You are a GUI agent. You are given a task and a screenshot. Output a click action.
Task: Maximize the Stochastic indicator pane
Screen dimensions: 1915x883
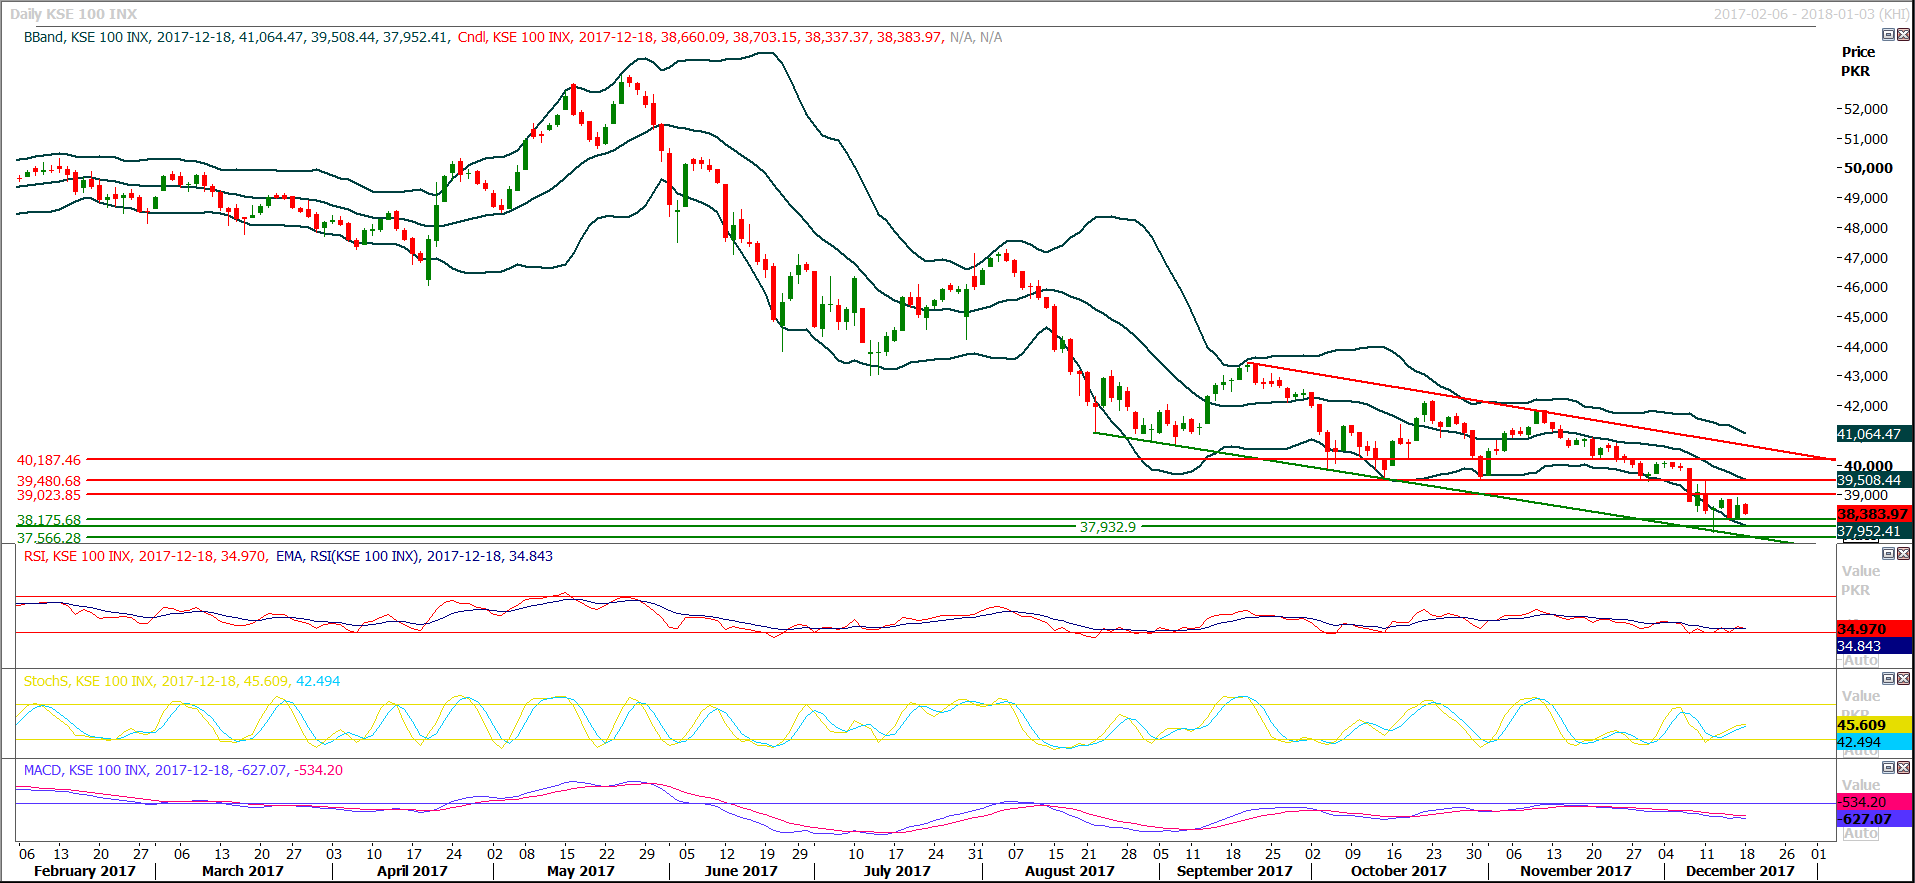pos(1888,679)
